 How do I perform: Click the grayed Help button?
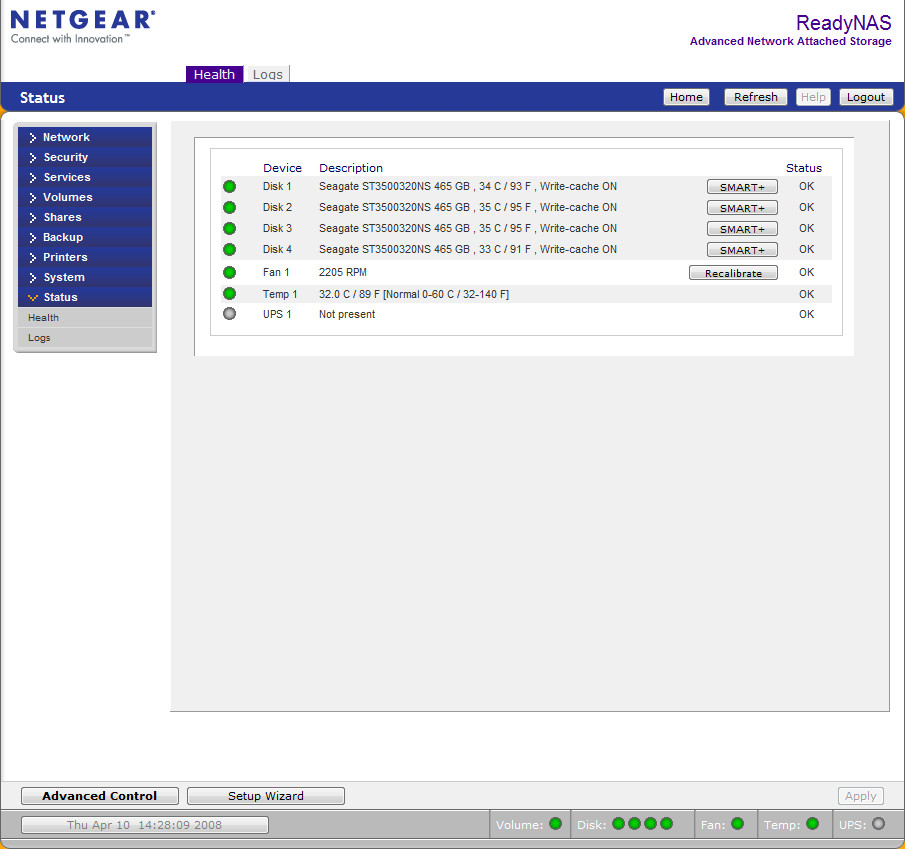click(813, 97)
